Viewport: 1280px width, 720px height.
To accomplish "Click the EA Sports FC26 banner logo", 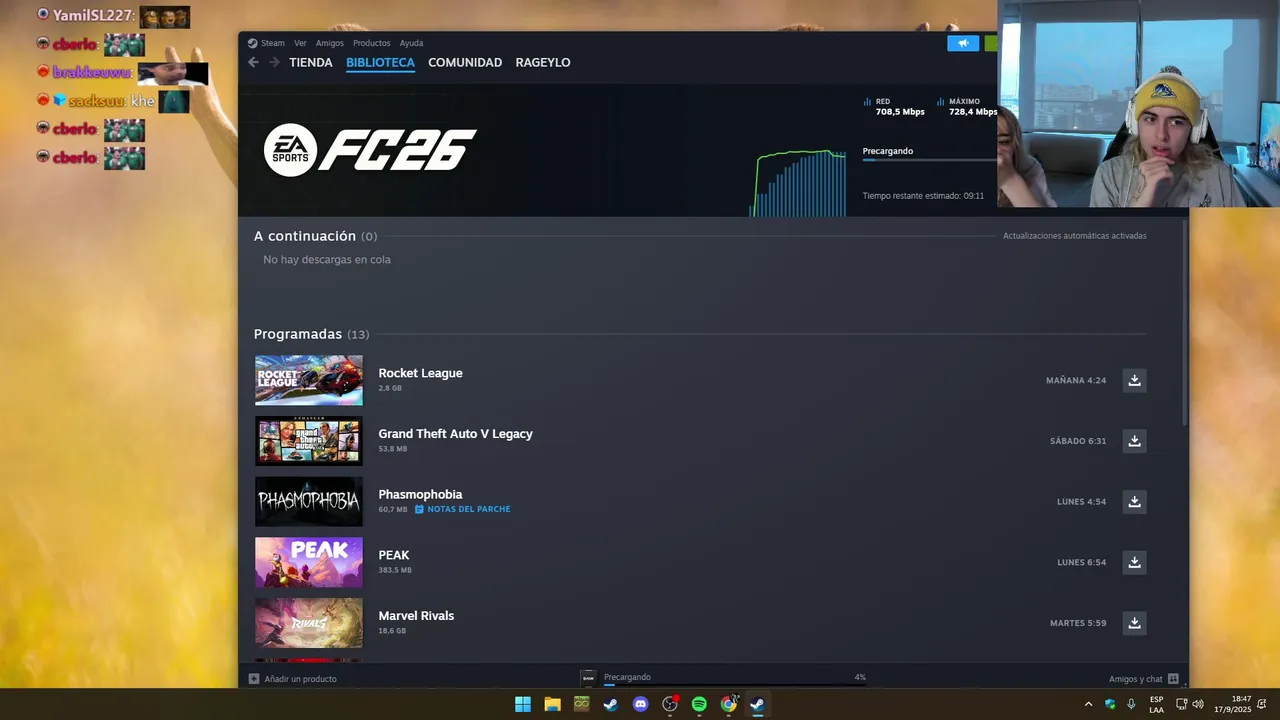I will point(370,150).
